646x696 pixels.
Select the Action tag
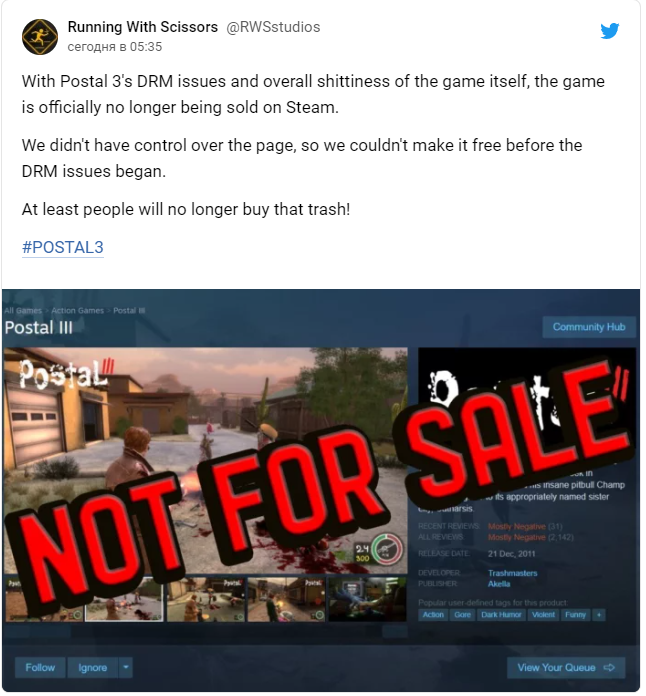[433, 615]
